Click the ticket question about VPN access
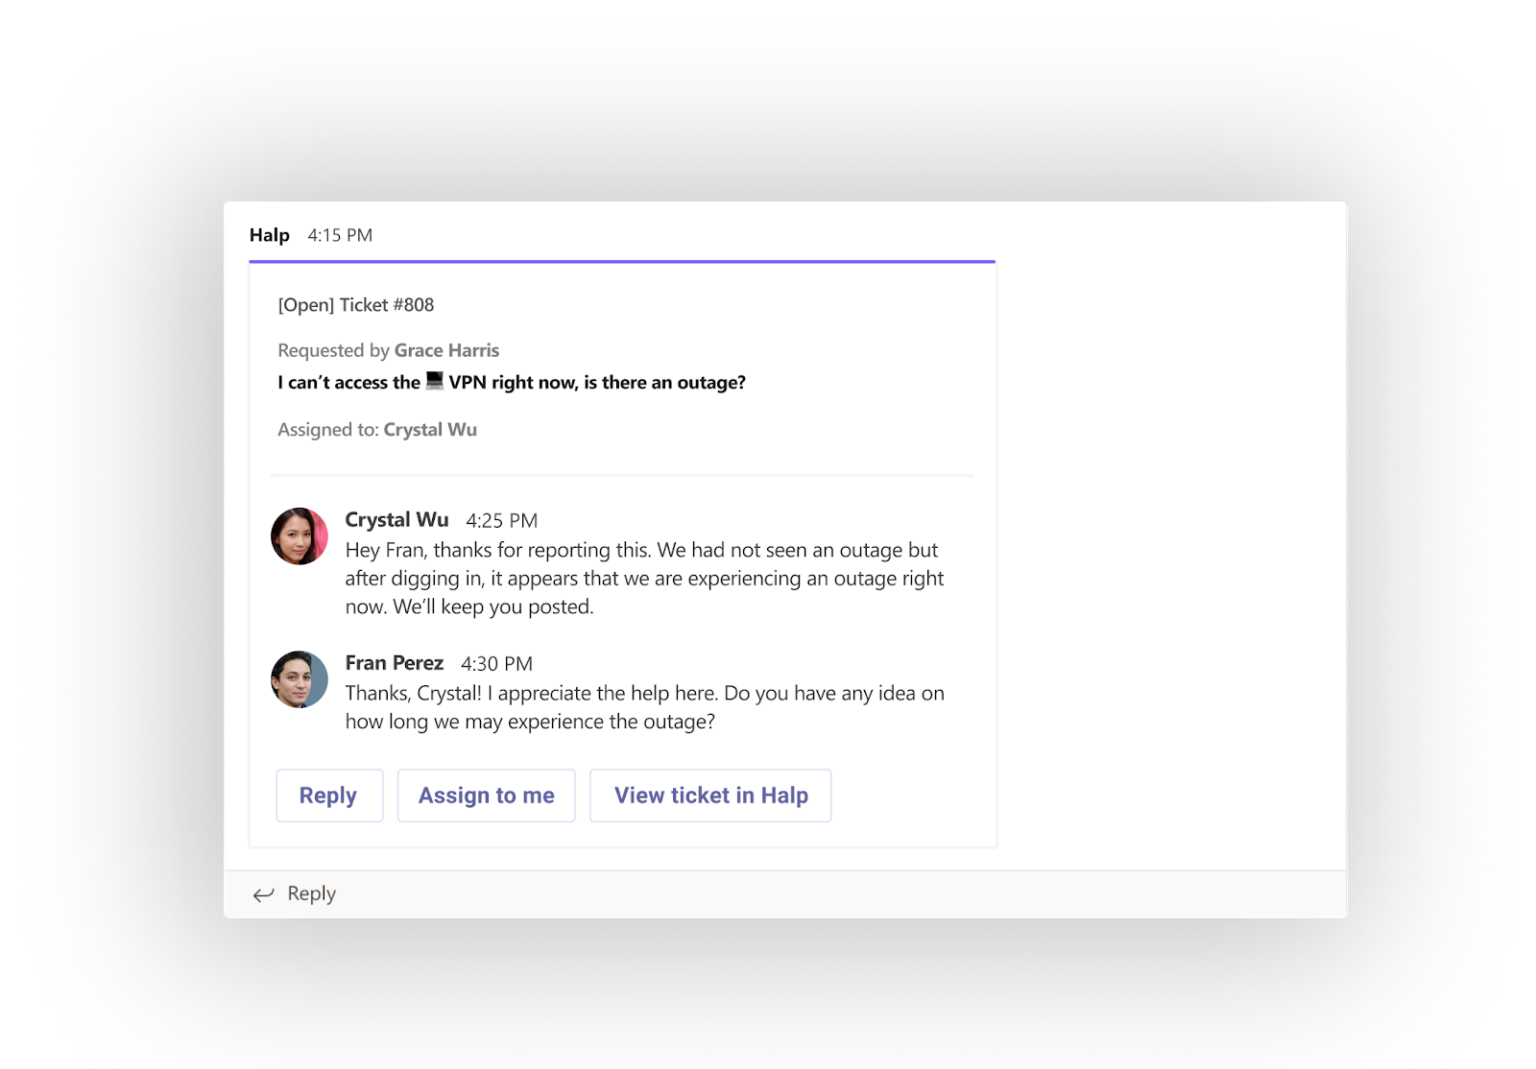The width and height of the screenshot is (1536, 1069). pyautogui.click(x=511, y=381)
